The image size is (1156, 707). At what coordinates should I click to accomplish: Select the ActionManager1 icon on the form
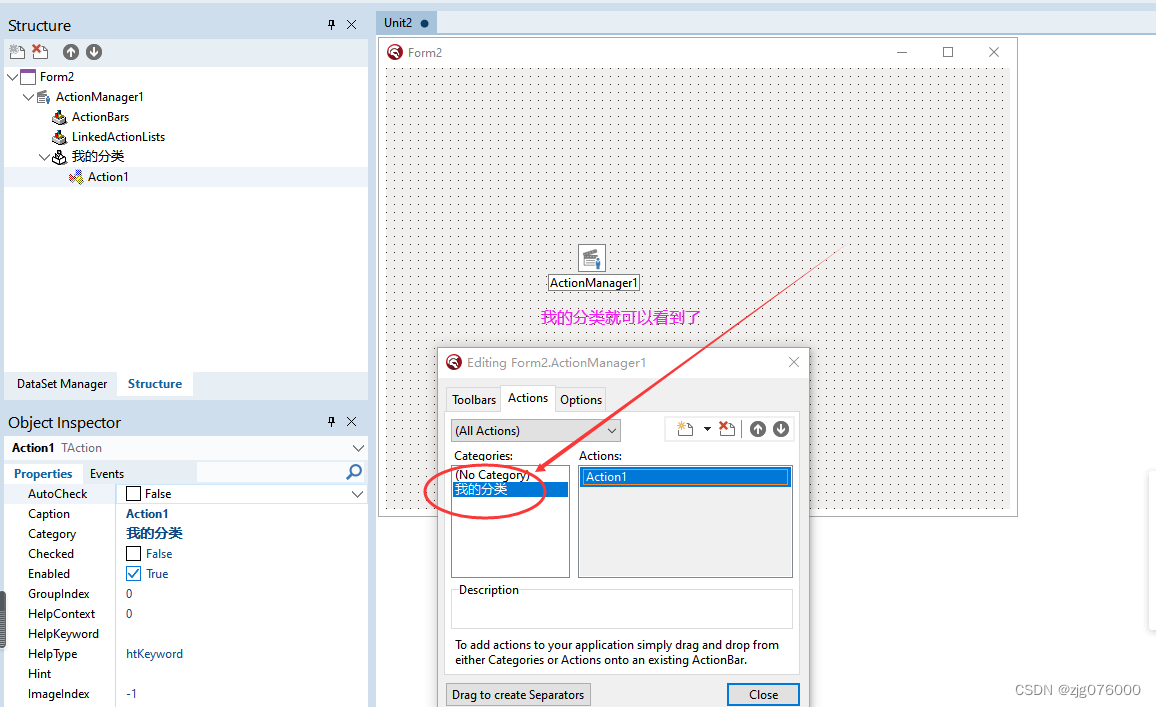[x=592, y=257]
